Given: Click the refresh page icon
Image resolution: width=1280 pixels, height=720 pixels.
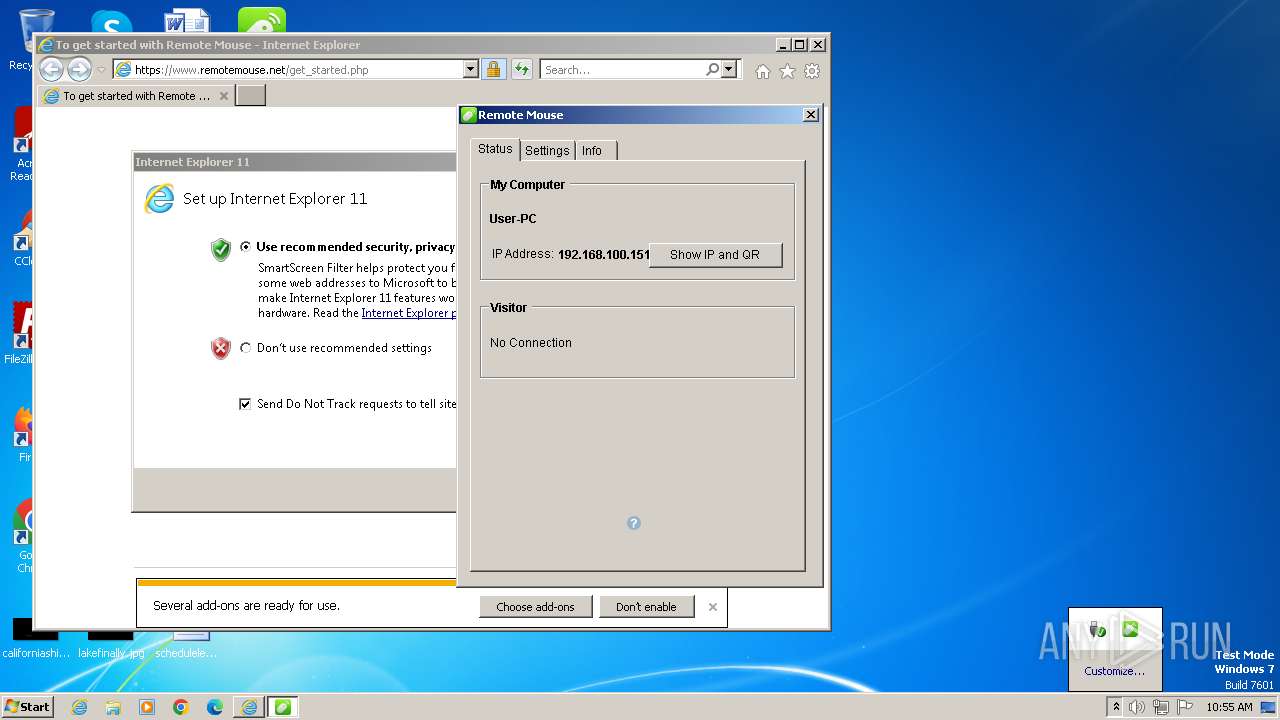Looking at the screenshot, I should [x=521, y=69].
